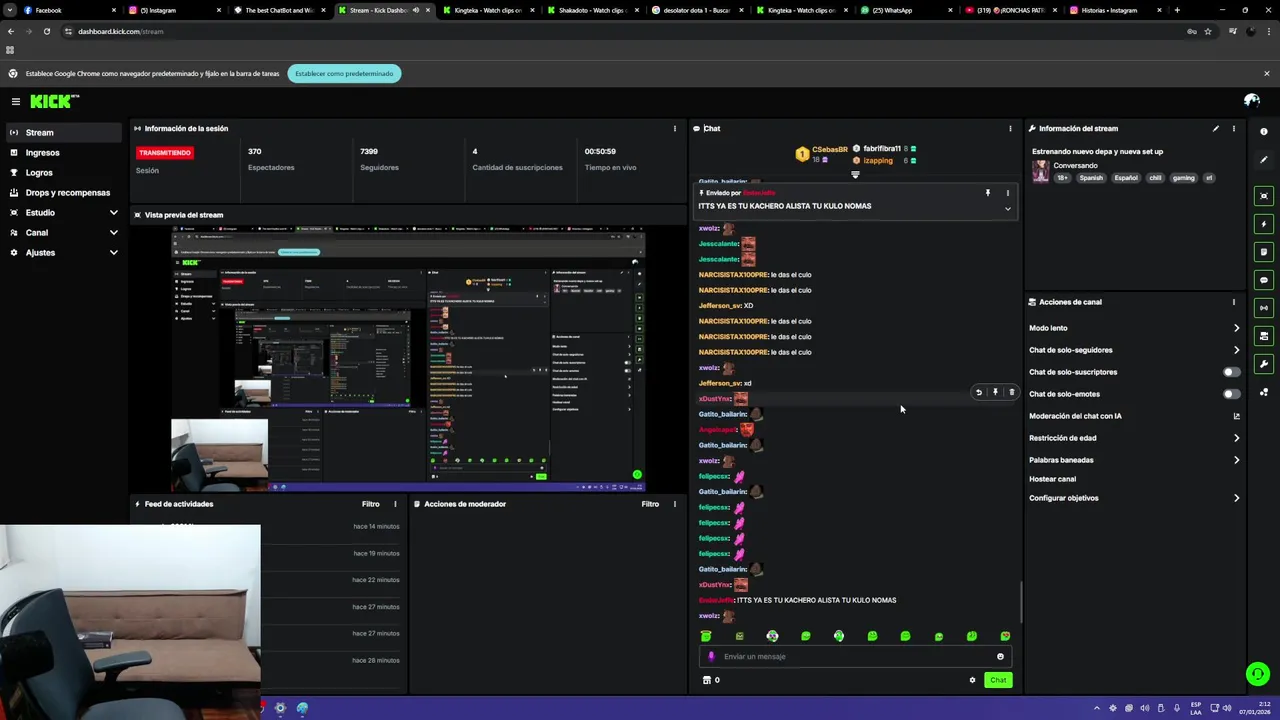Expand Palabras baneadas settings
Viewport: 1280px width, 720px height.
point(1236,460)
